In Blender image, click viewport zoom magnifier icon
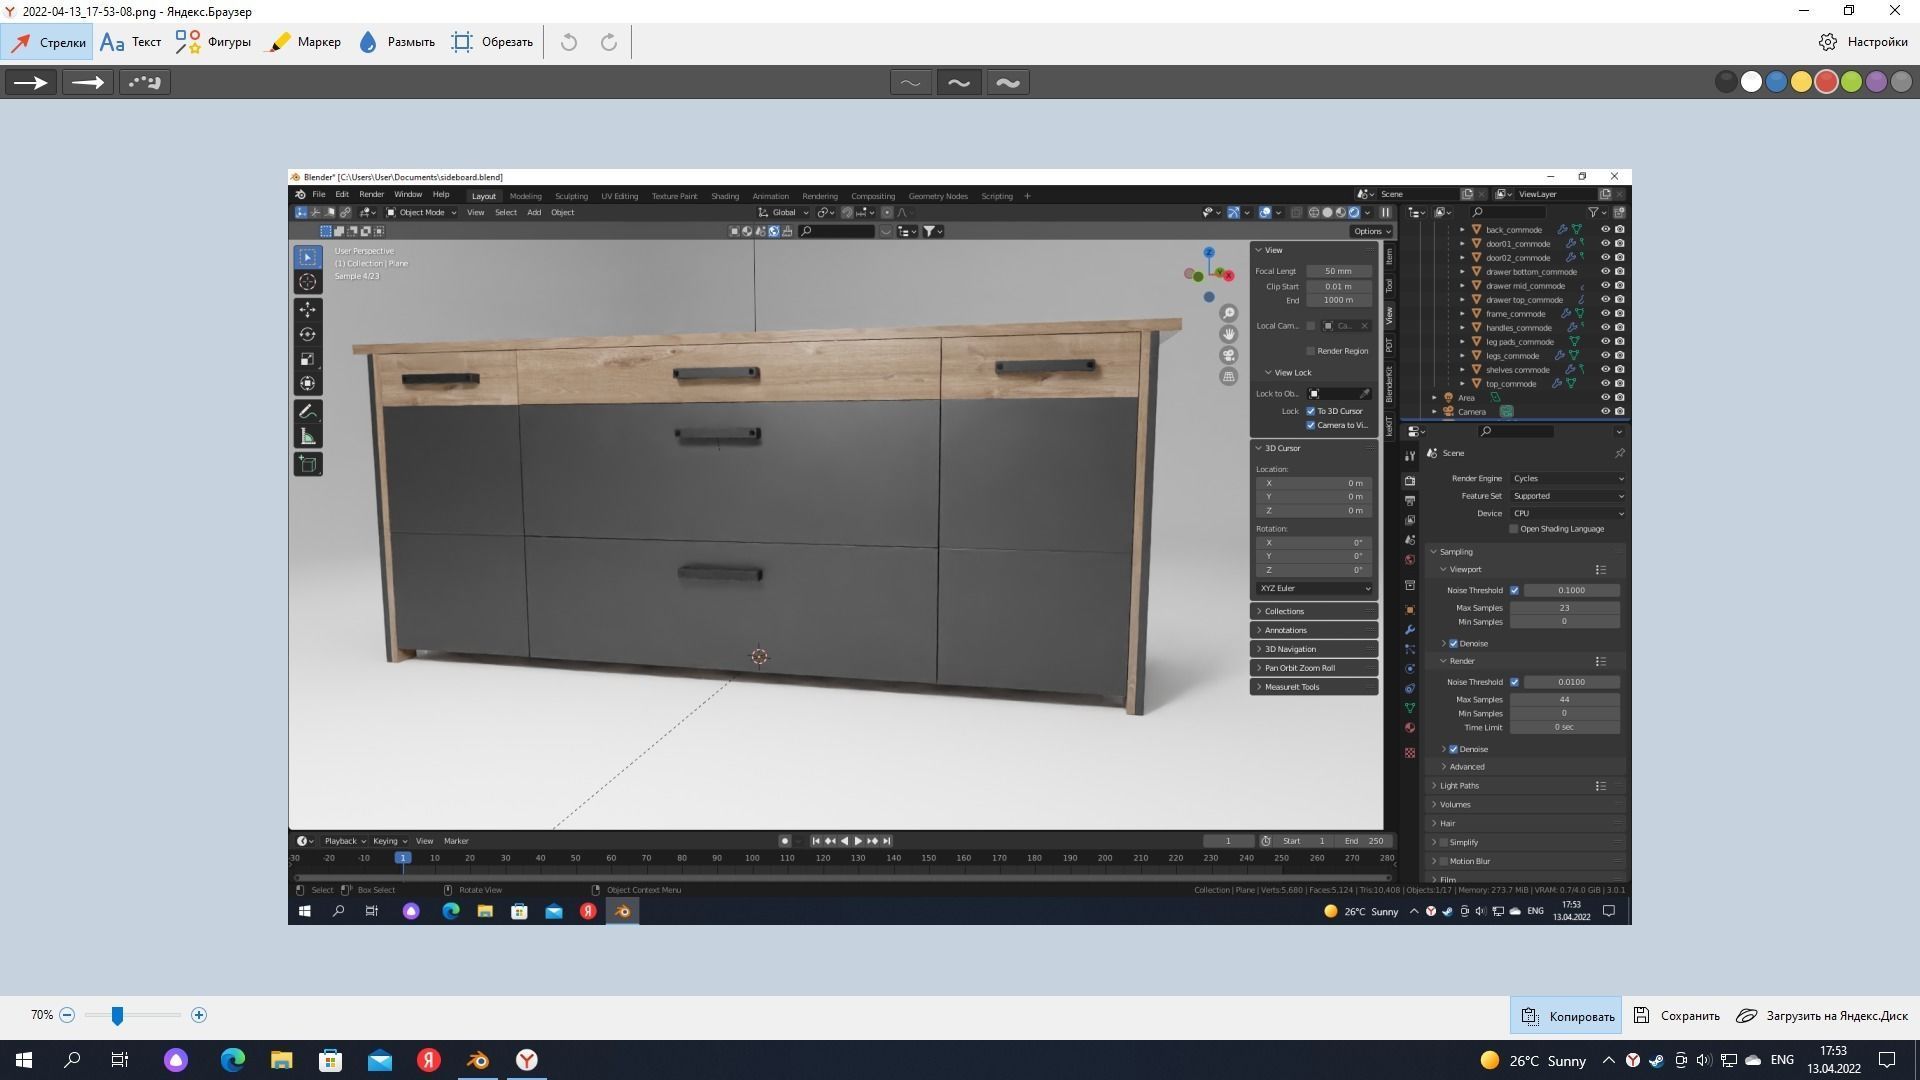Screen dimensions: 1920x1080 (x=1229, y=313)
